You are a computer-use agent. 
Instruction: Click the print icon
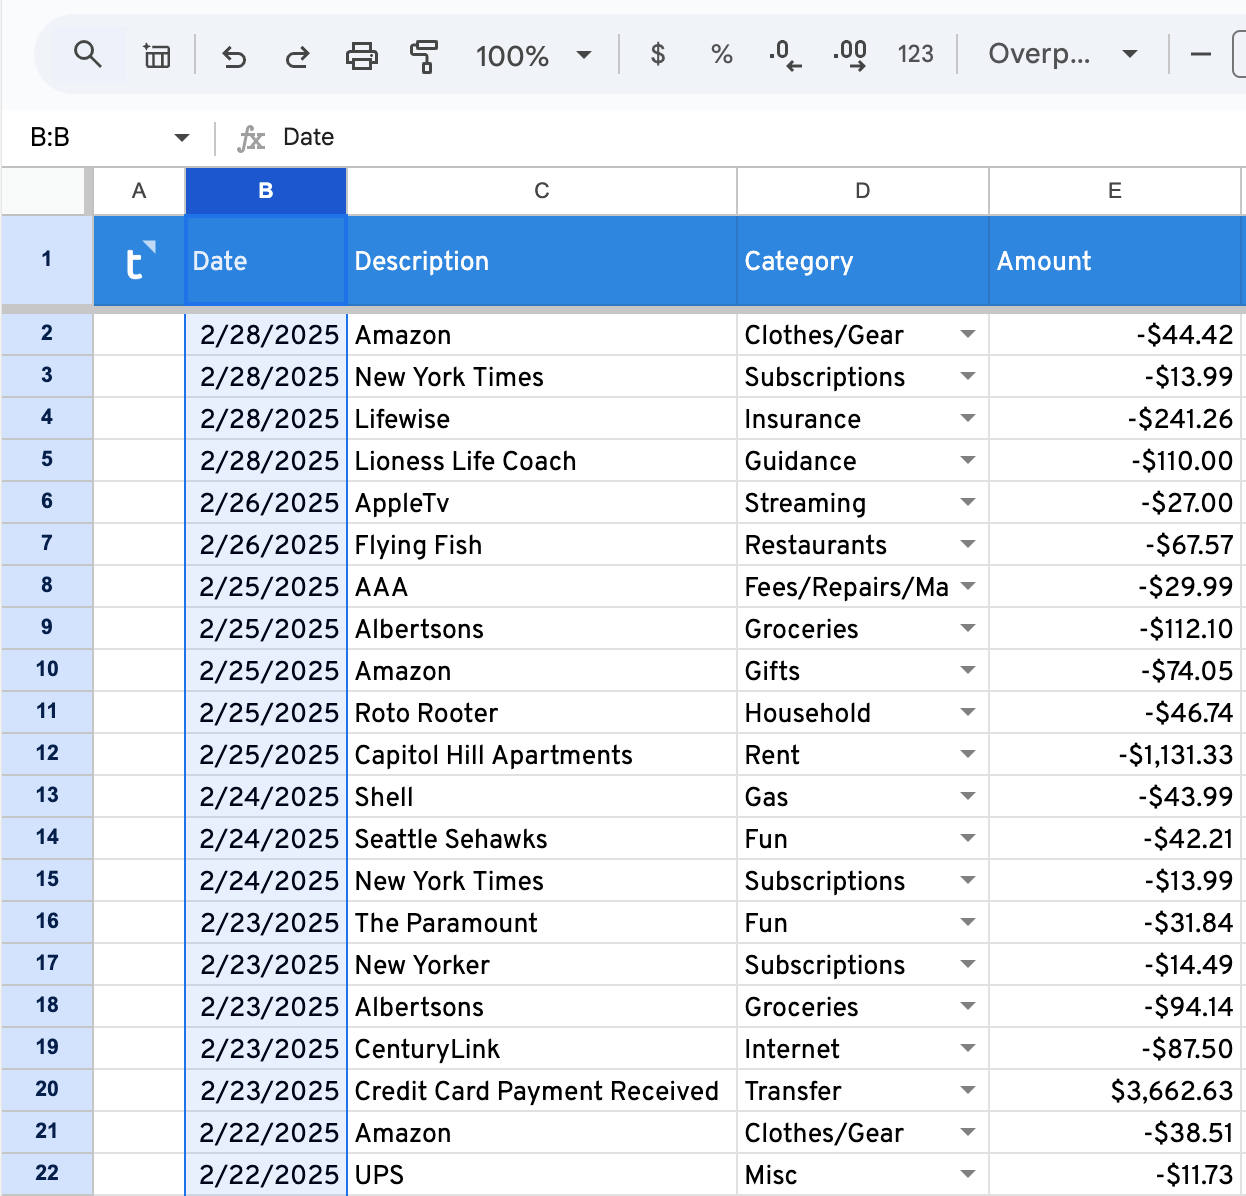[362, 55]
